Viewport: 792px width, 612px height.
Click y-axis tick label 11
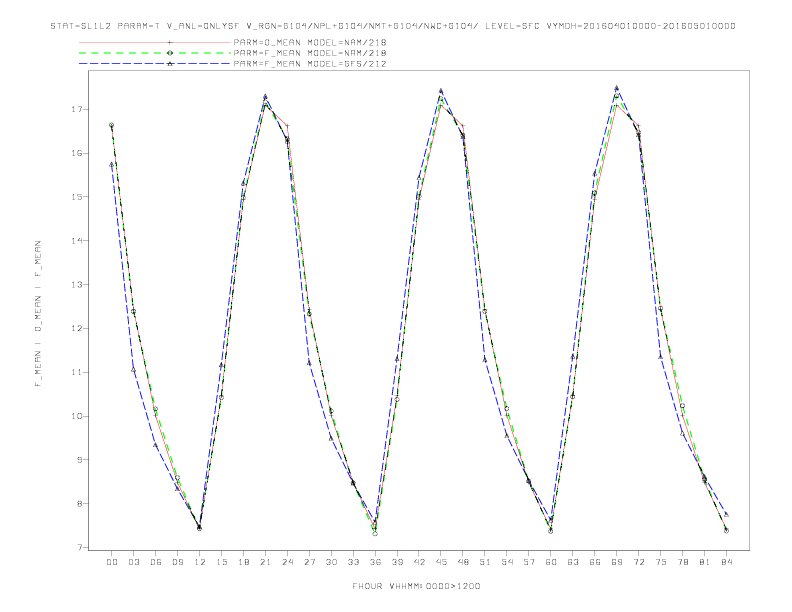point(77,372)
